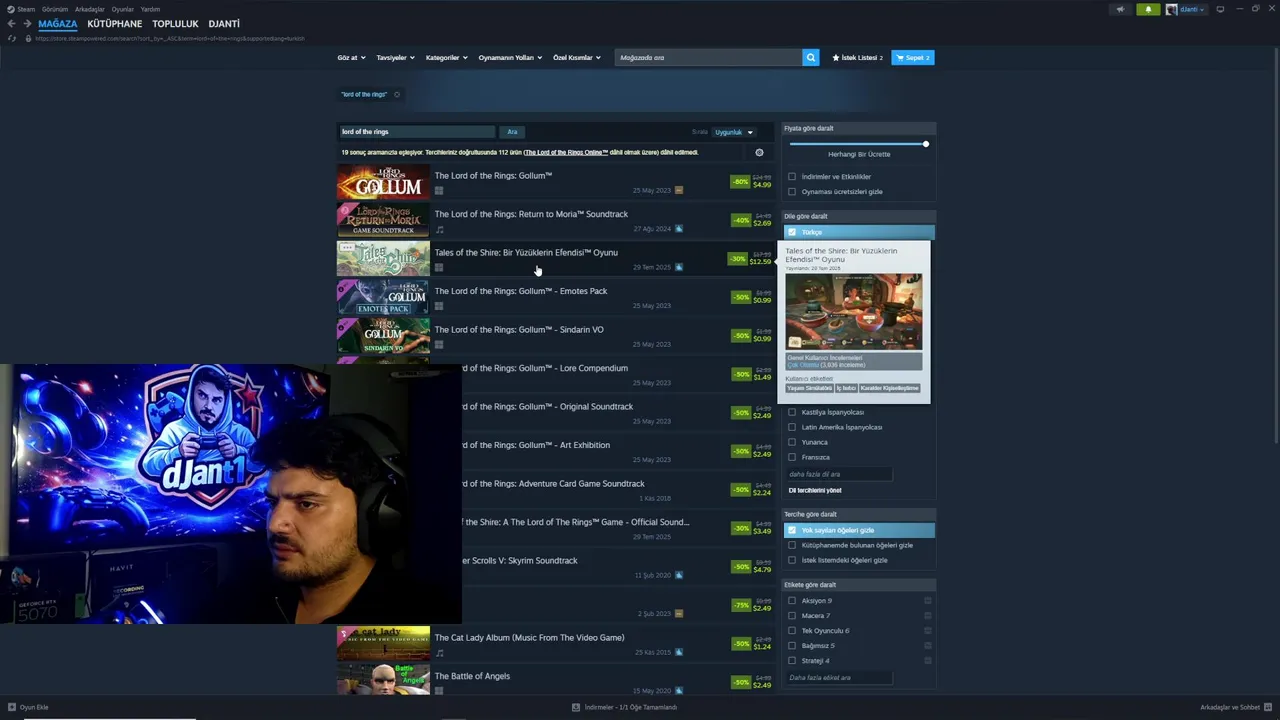Open the DJANTI profile tab
The image size is (1280, 720).
click(x=224, y=24)
